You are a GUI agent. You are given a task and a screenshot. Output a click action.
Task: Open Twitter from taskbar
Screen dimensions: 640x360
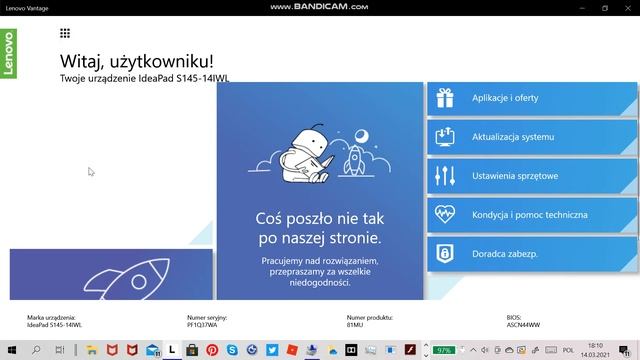[272, 350]
